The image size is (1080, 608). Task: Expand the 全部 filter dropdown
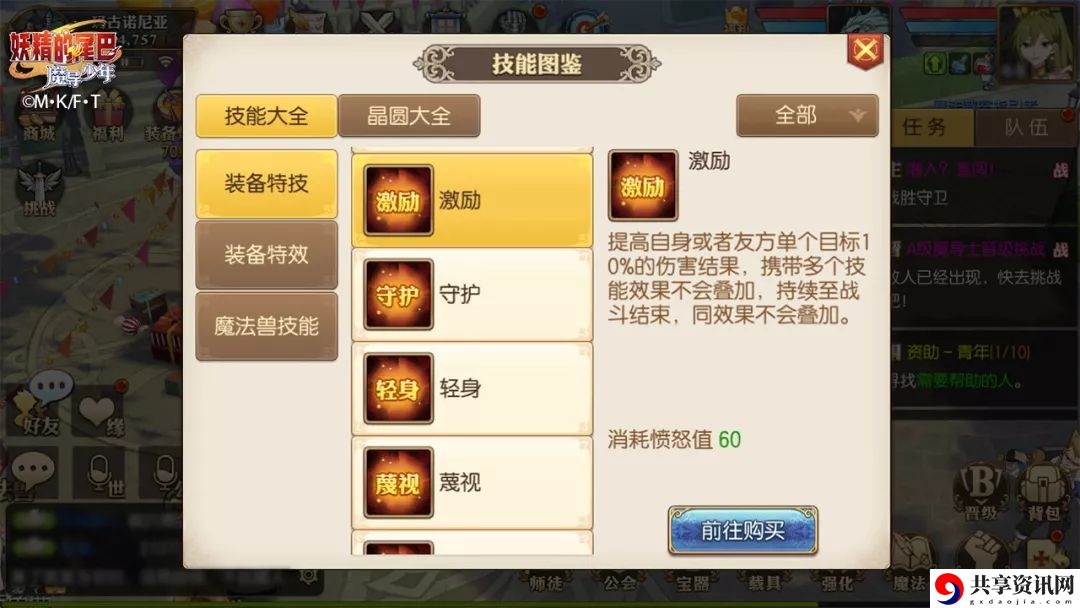(807, 115)
